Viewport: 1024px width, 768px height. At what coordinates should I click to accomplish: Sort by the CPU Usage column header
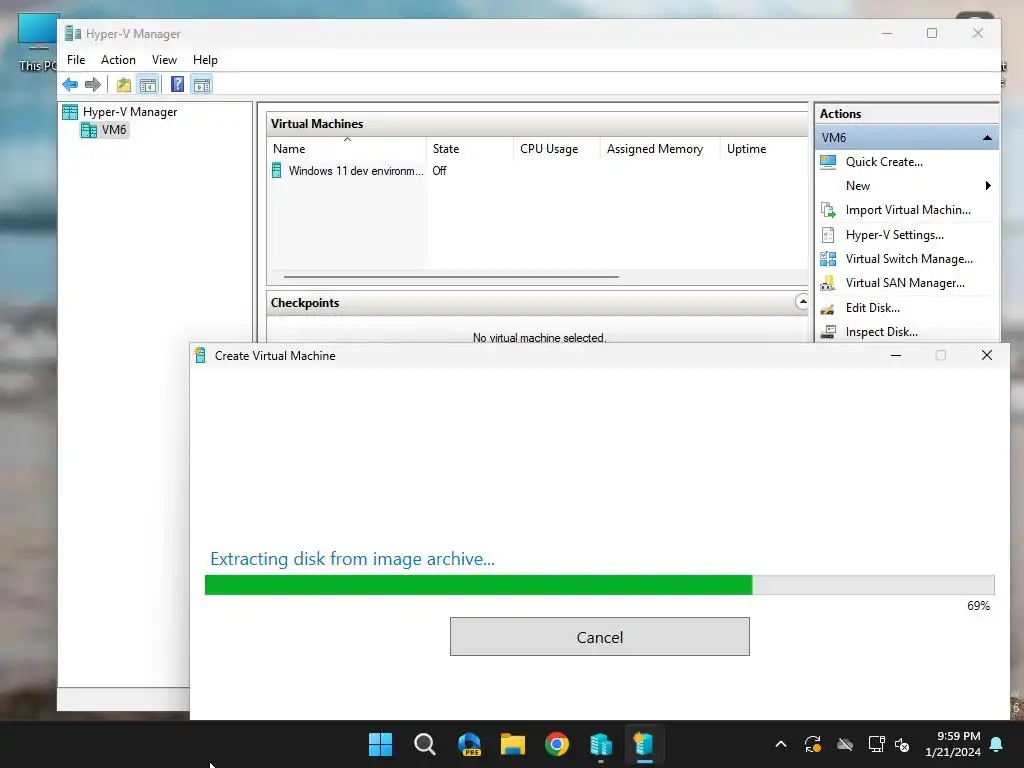point(556,149)
